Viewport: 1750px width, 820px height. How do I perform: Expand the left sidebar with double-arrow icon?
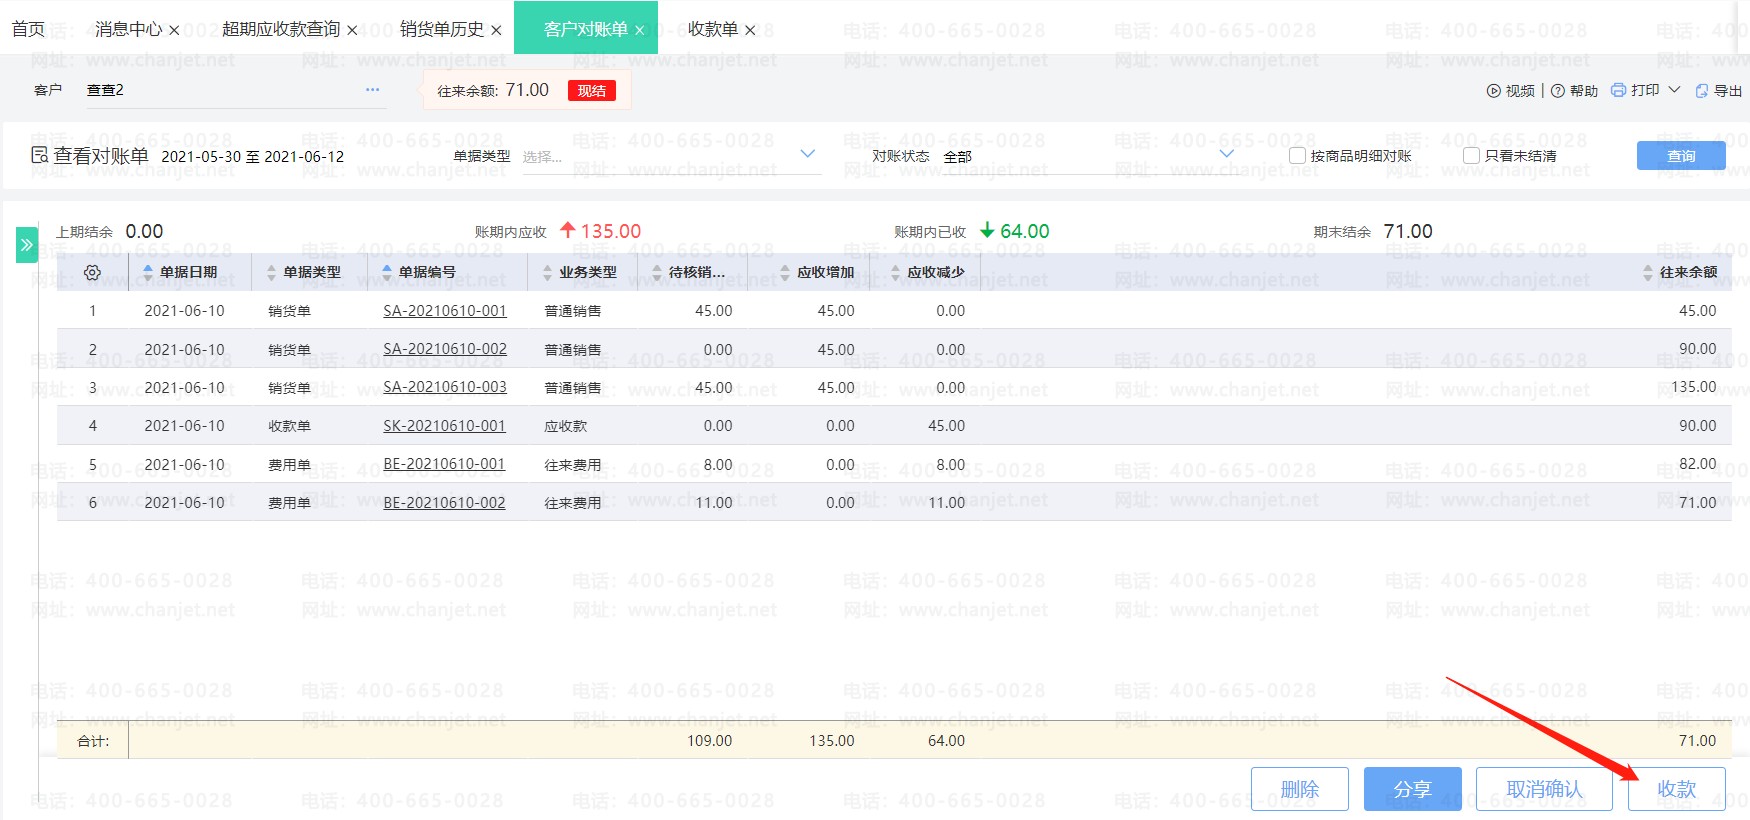(27, 245)
